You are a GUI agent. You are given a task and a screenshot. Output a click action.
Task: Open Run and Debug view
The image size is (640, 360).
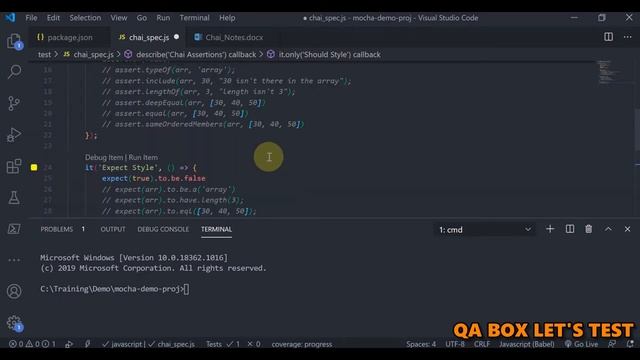click(x=14, y=135)
